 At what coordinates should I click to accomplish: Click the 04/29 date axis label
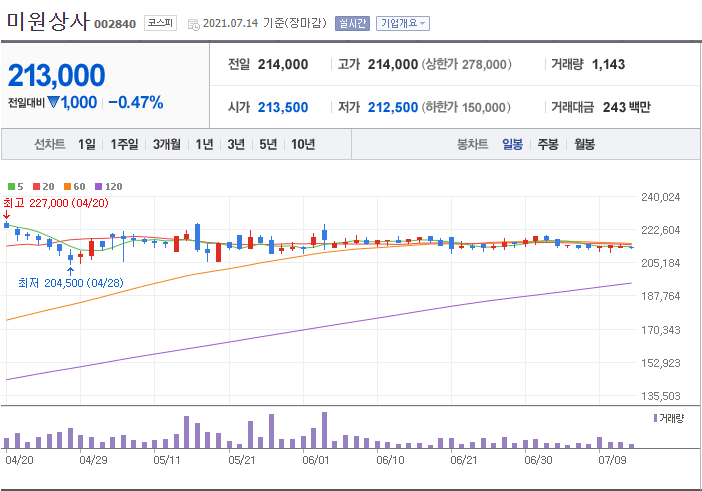[93, 460]
